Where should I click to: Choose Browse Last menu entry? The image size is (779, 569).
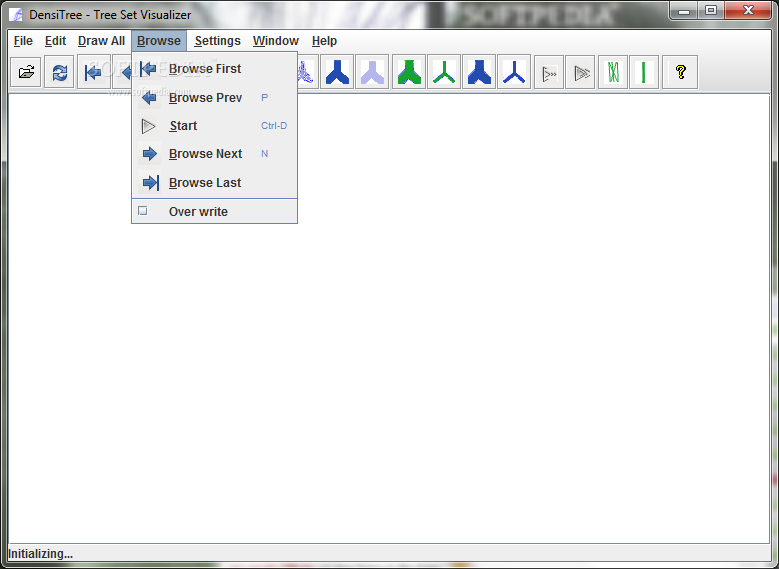coord(215,182)
